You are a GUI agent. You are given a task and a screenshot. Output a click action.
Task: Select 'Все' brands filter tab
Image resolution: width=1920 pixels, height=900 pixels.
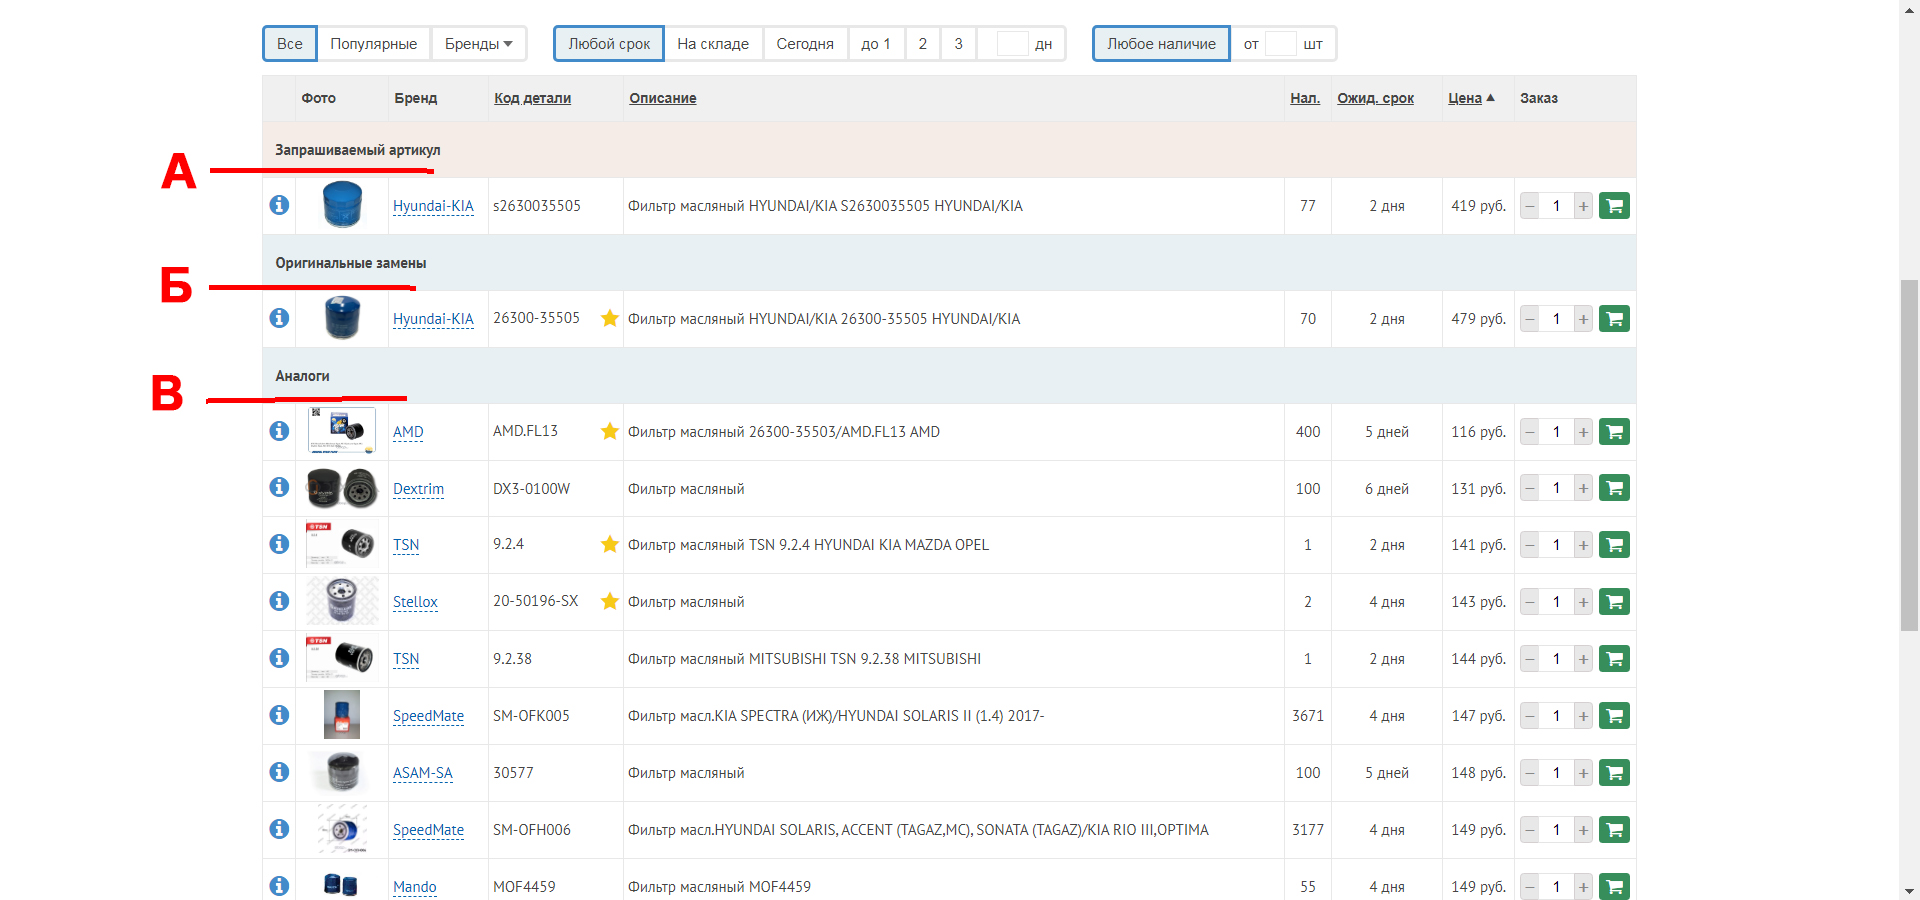(x=289, y=44)
